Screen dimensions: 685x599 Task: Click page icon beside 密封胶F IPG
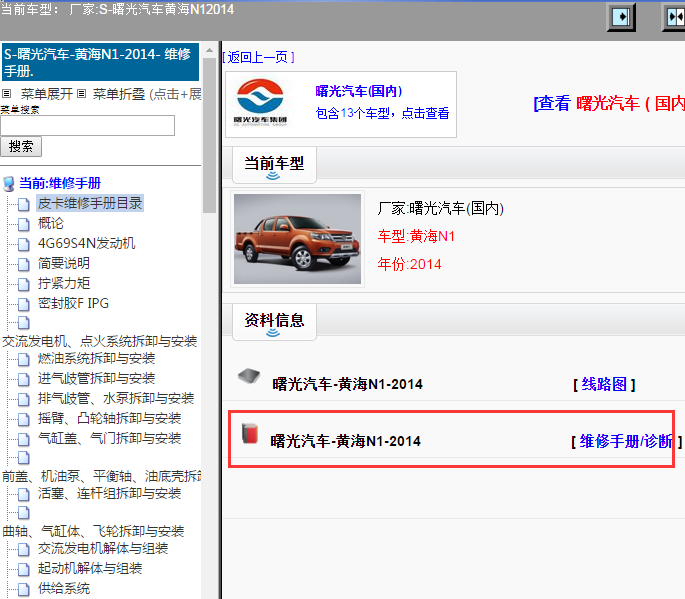pyautogui.click(x=23, y=304)
